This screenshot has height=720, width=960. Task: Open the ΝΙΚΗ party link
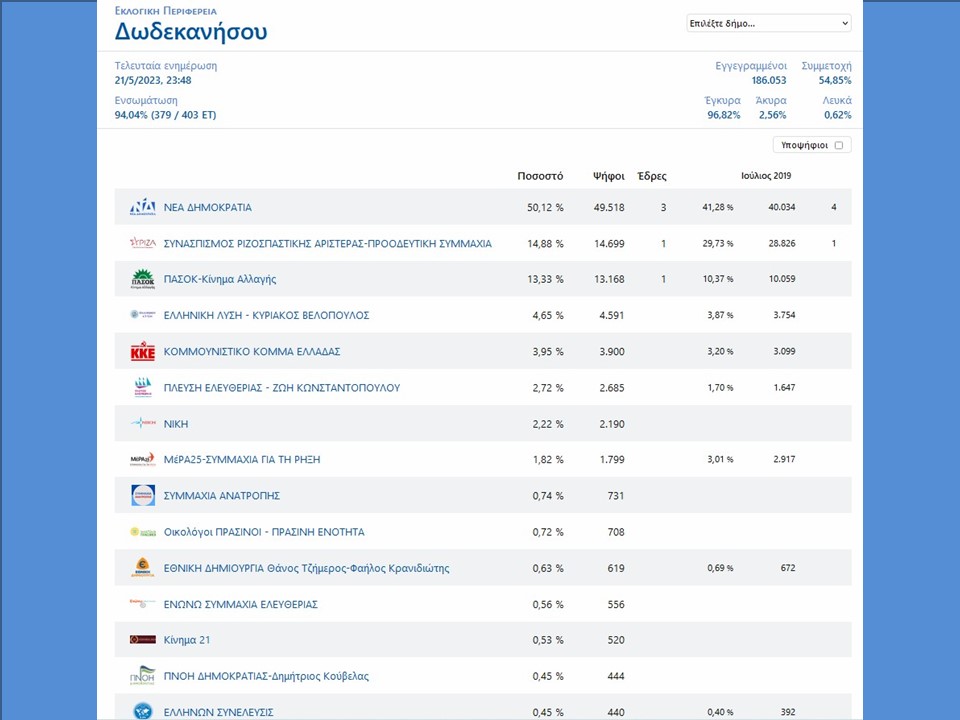click(176, 424)
